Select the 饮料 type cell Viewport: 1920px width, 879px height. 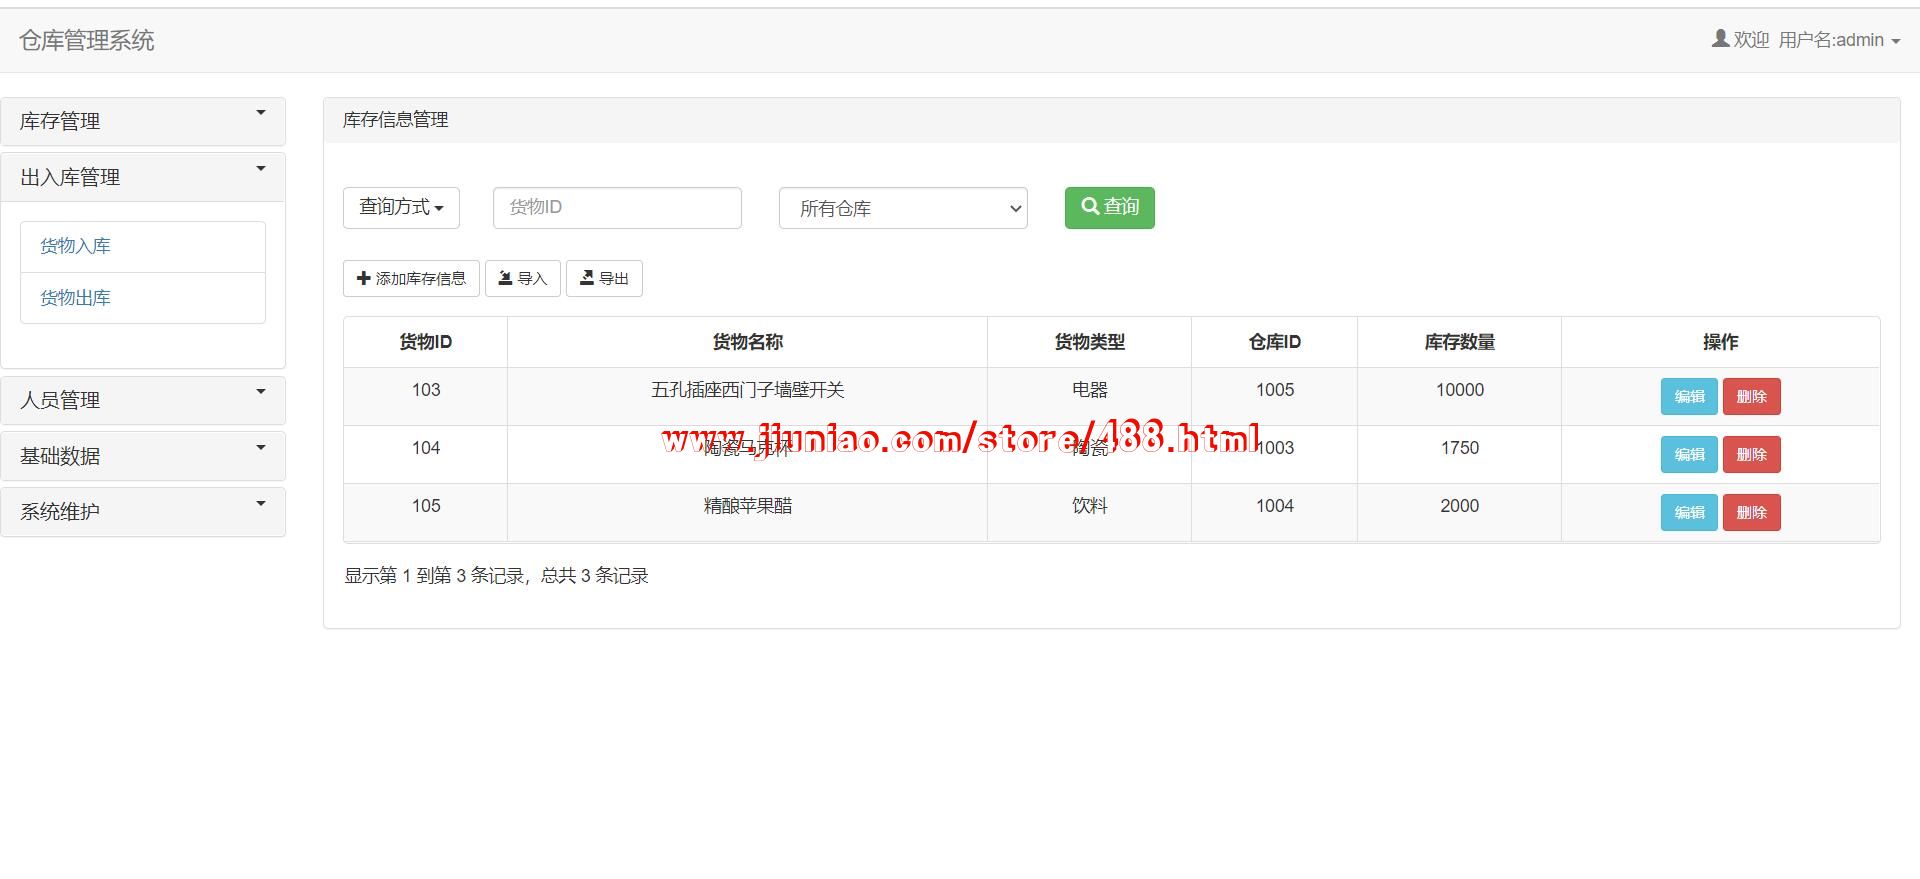pyautogui.click(x=1090, y=512)
